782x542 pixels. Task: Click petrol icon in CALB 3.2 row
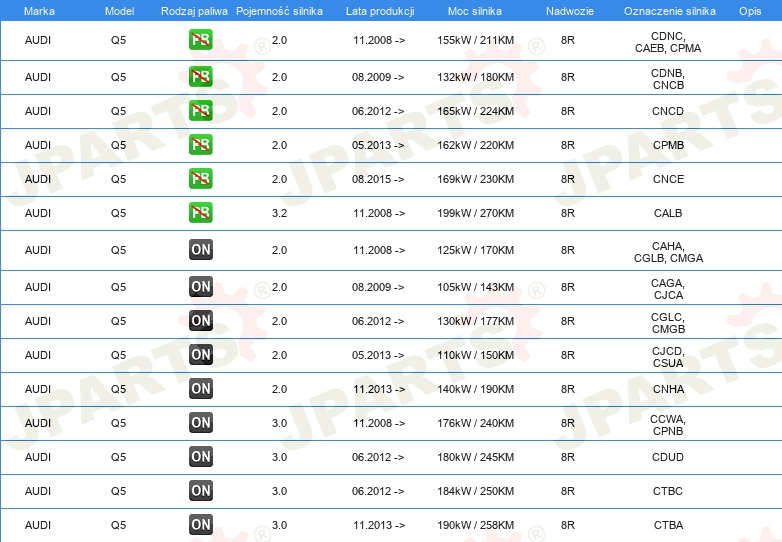[x=200, y=212]
